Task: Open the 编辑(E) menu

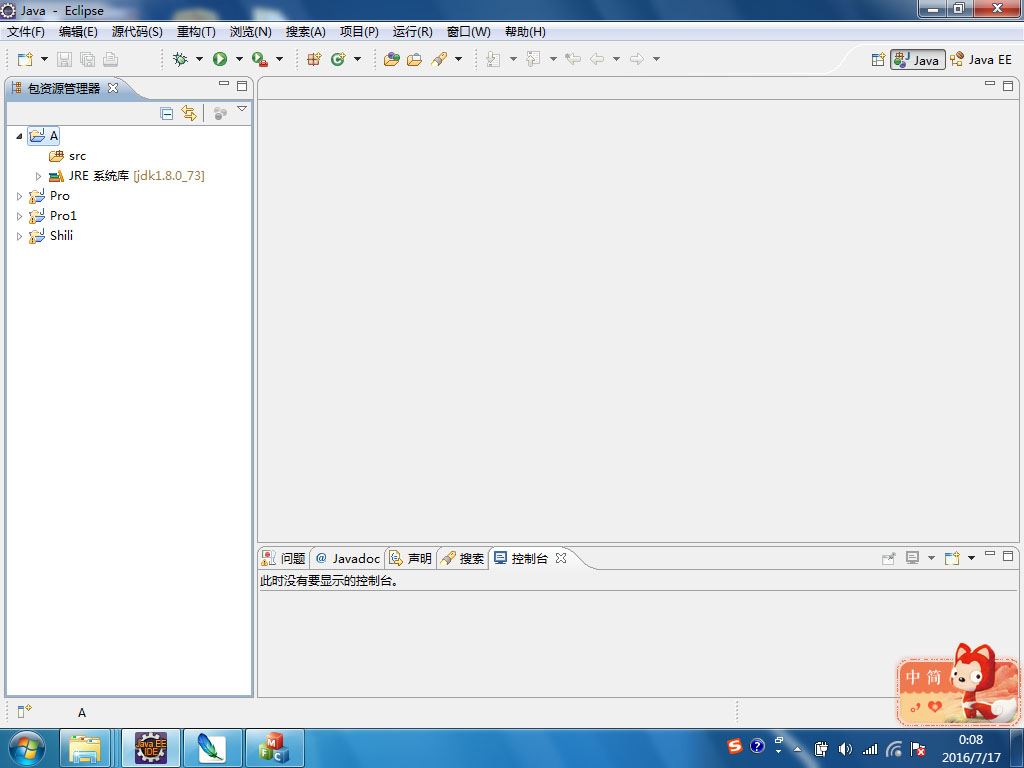Action: [78, 31]
